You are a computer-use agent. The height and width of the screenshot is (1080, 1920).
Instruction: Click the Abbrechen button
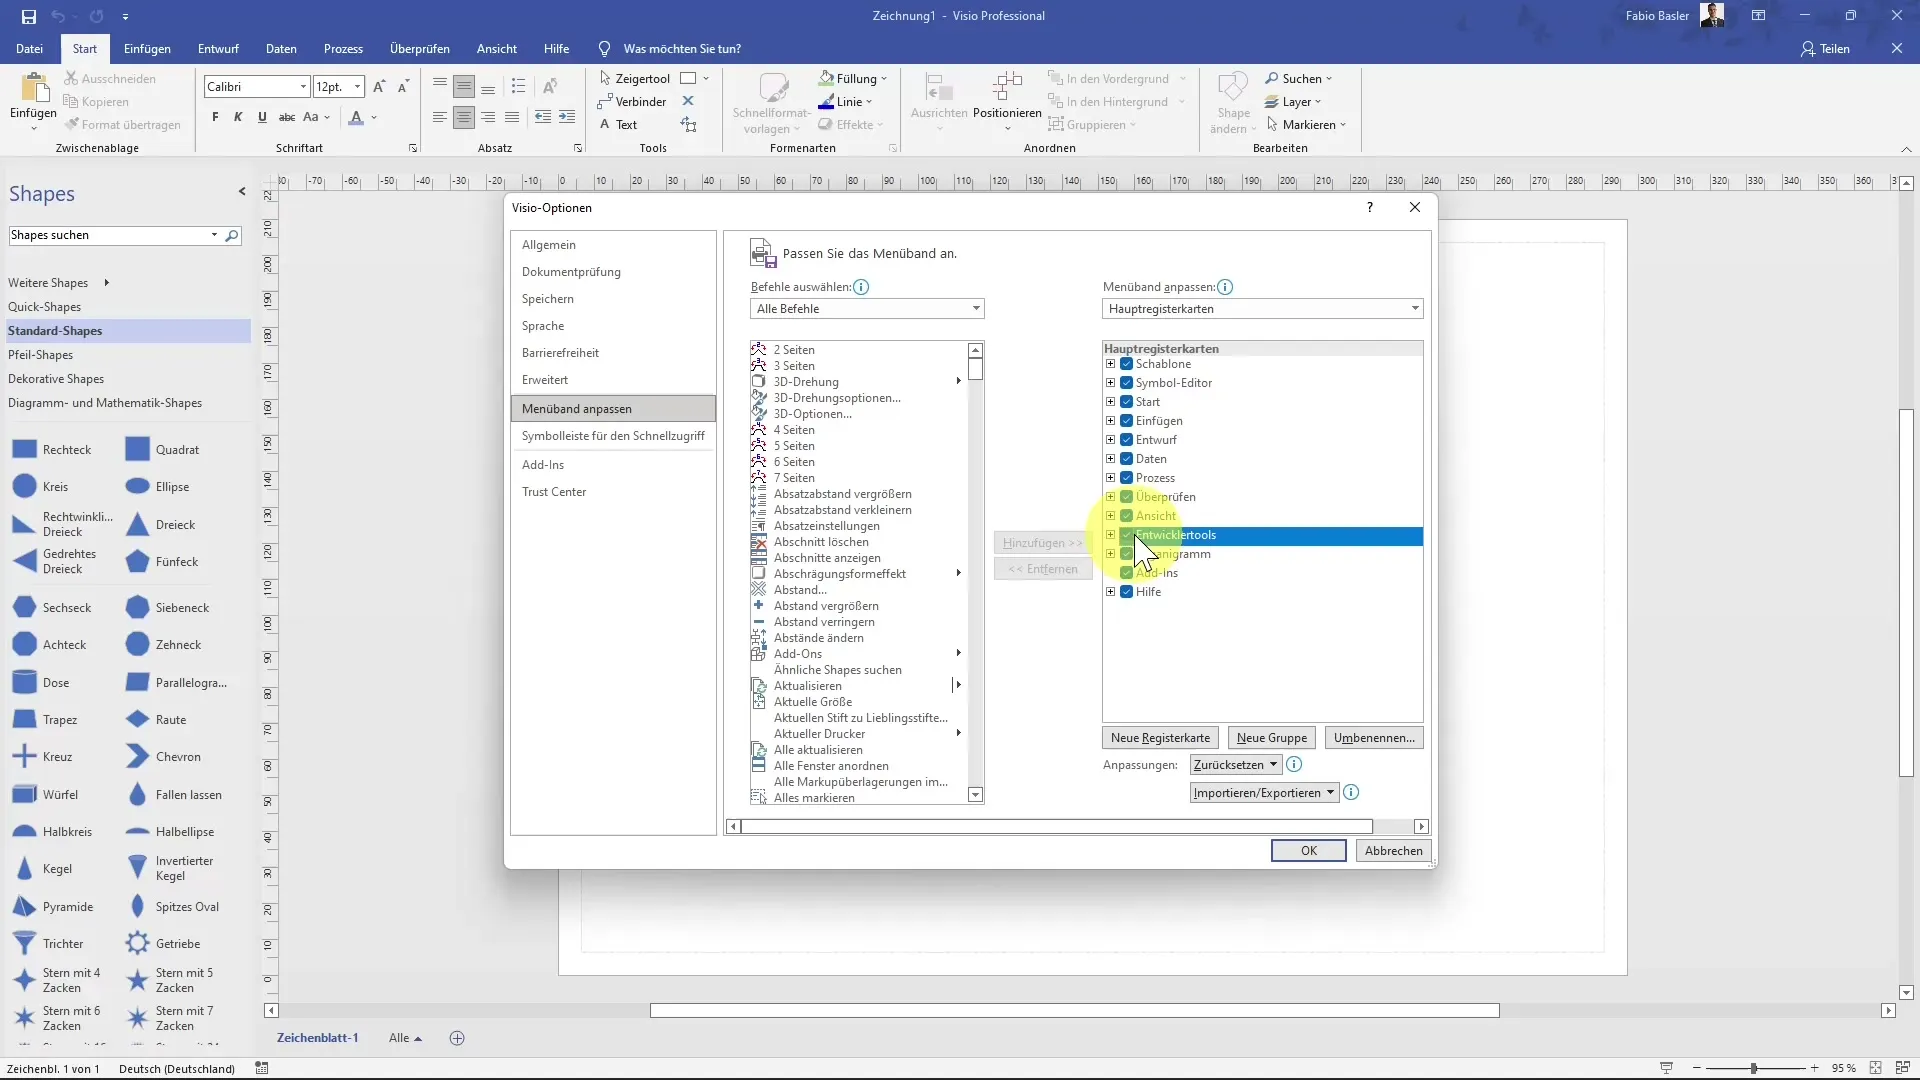(x=1393, y=851)
